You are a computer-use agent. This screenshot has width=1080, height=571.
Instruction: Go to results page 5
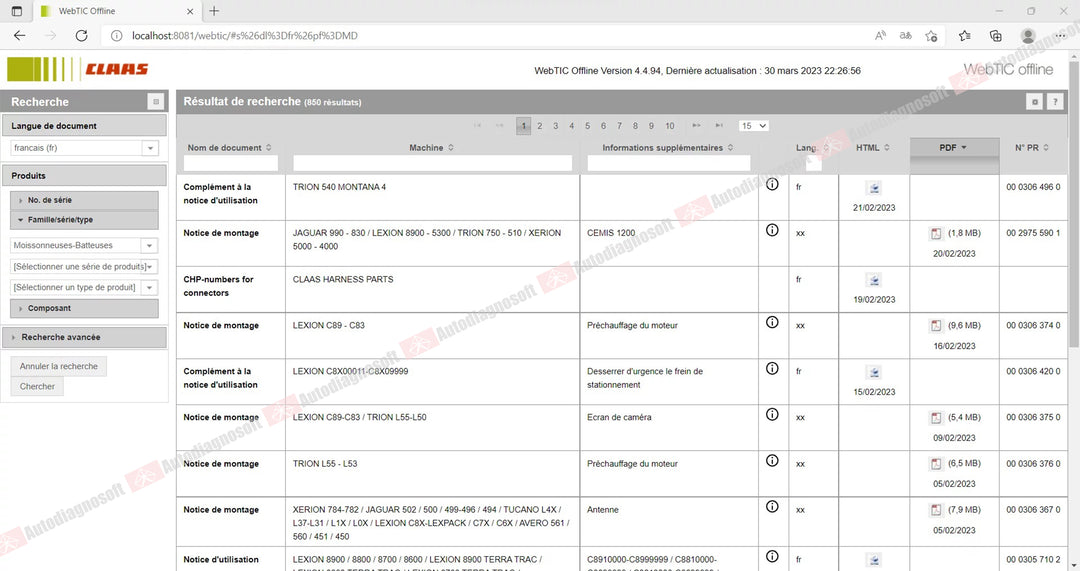point(588,126)
